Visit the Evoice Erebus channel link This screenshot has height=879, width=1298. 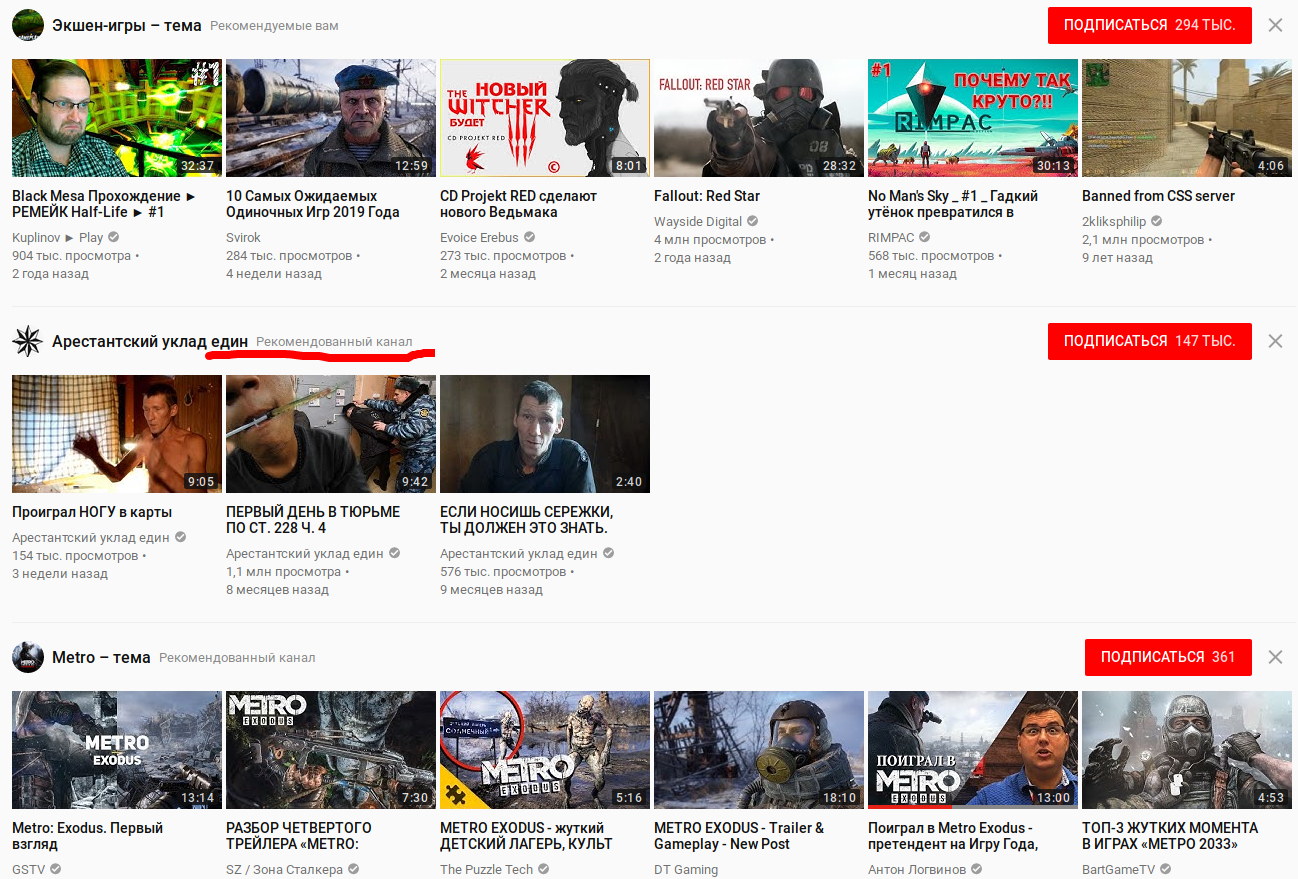point(480,238)
